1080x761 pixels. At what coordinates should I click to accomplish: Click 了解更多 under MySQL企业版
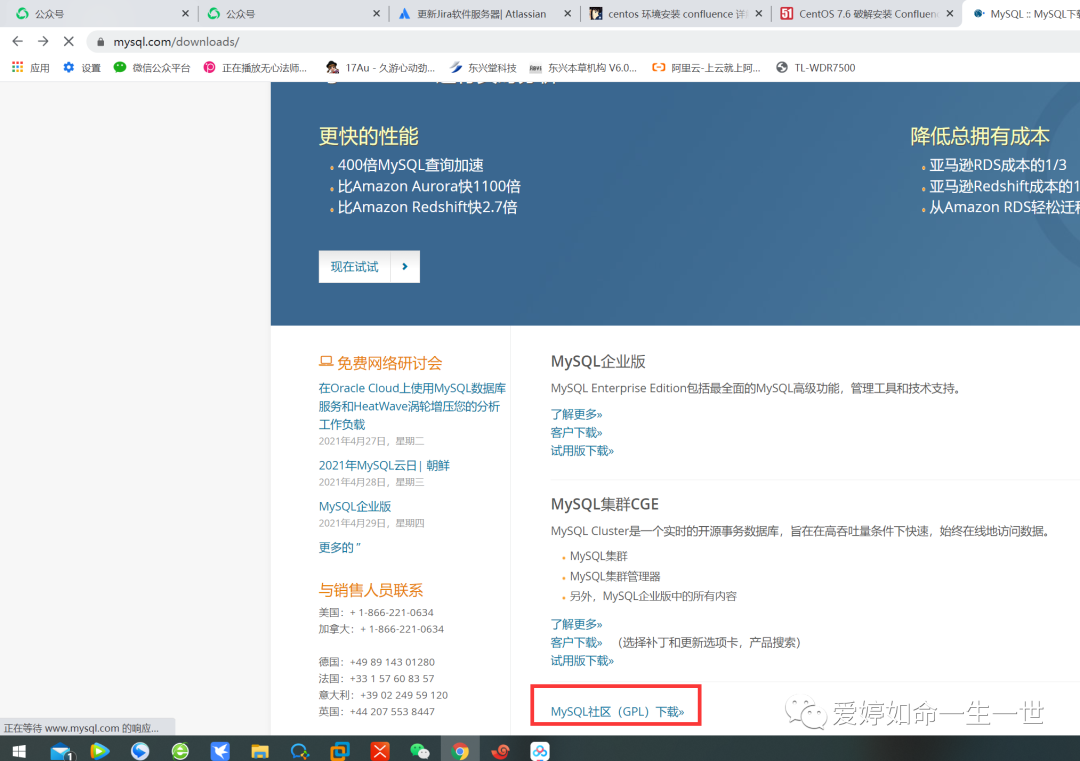576,415
